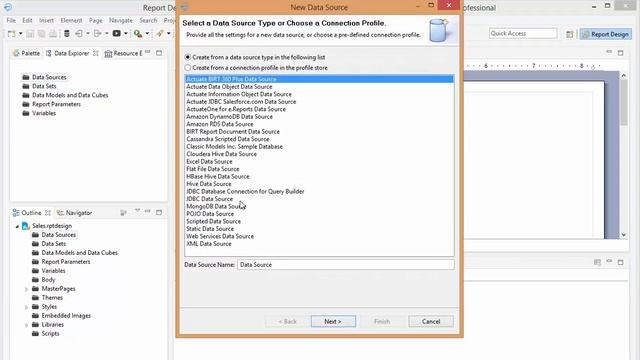Click the Print toolbar icon
Screen dimensions: 640x360
coord(53,34)
